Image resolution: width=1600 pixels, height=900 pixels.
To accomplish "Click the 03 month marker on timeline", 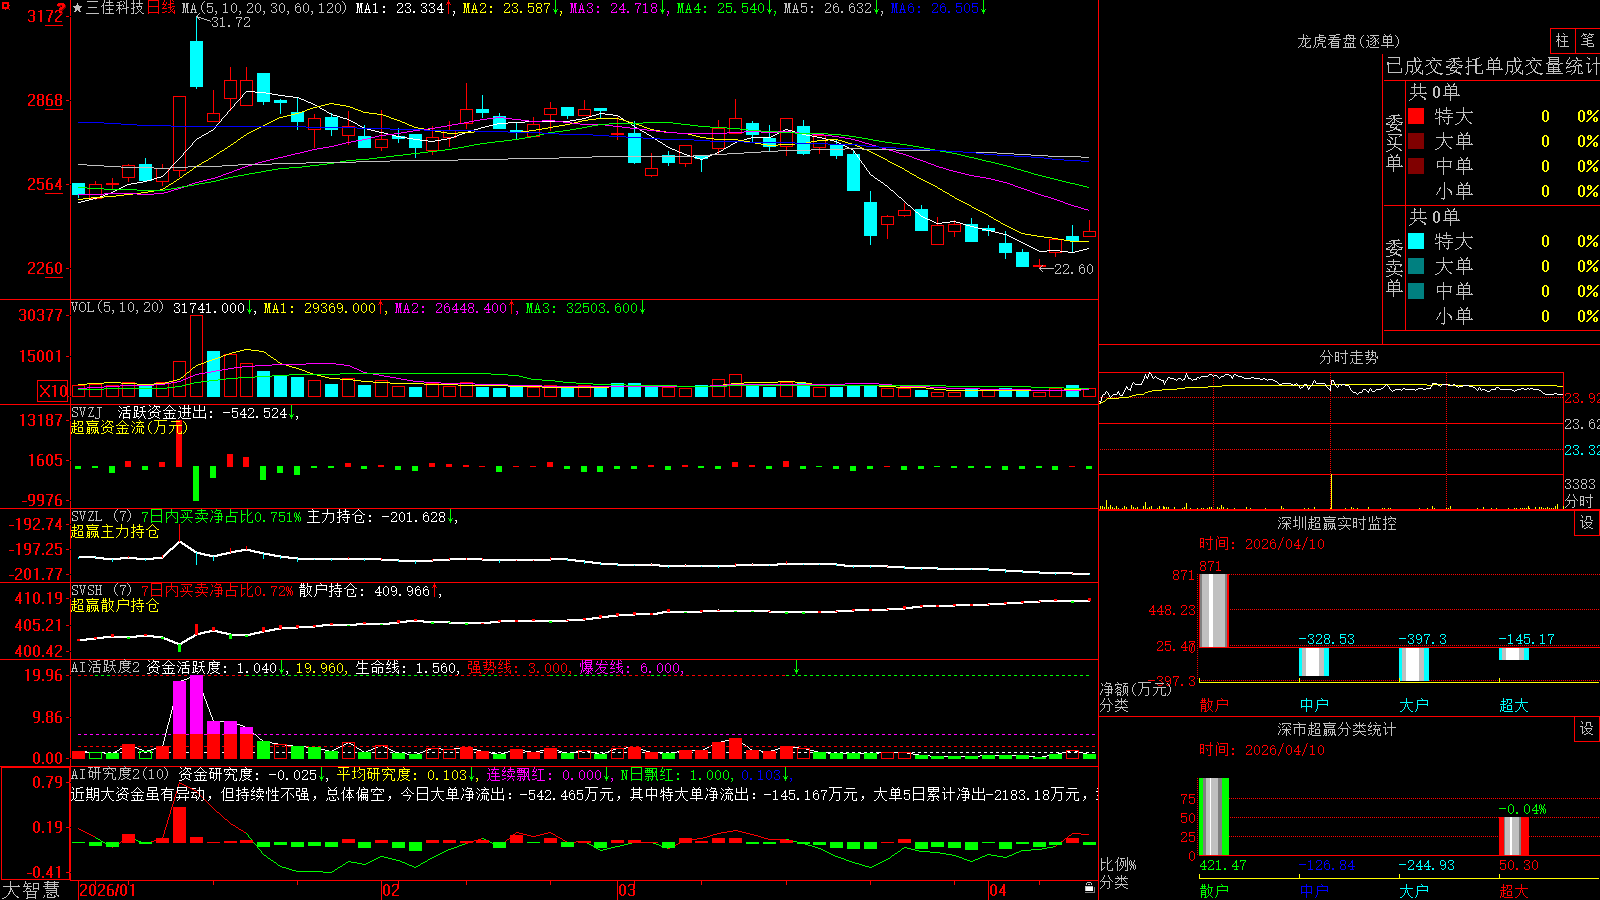I will [x=627, y=890].
